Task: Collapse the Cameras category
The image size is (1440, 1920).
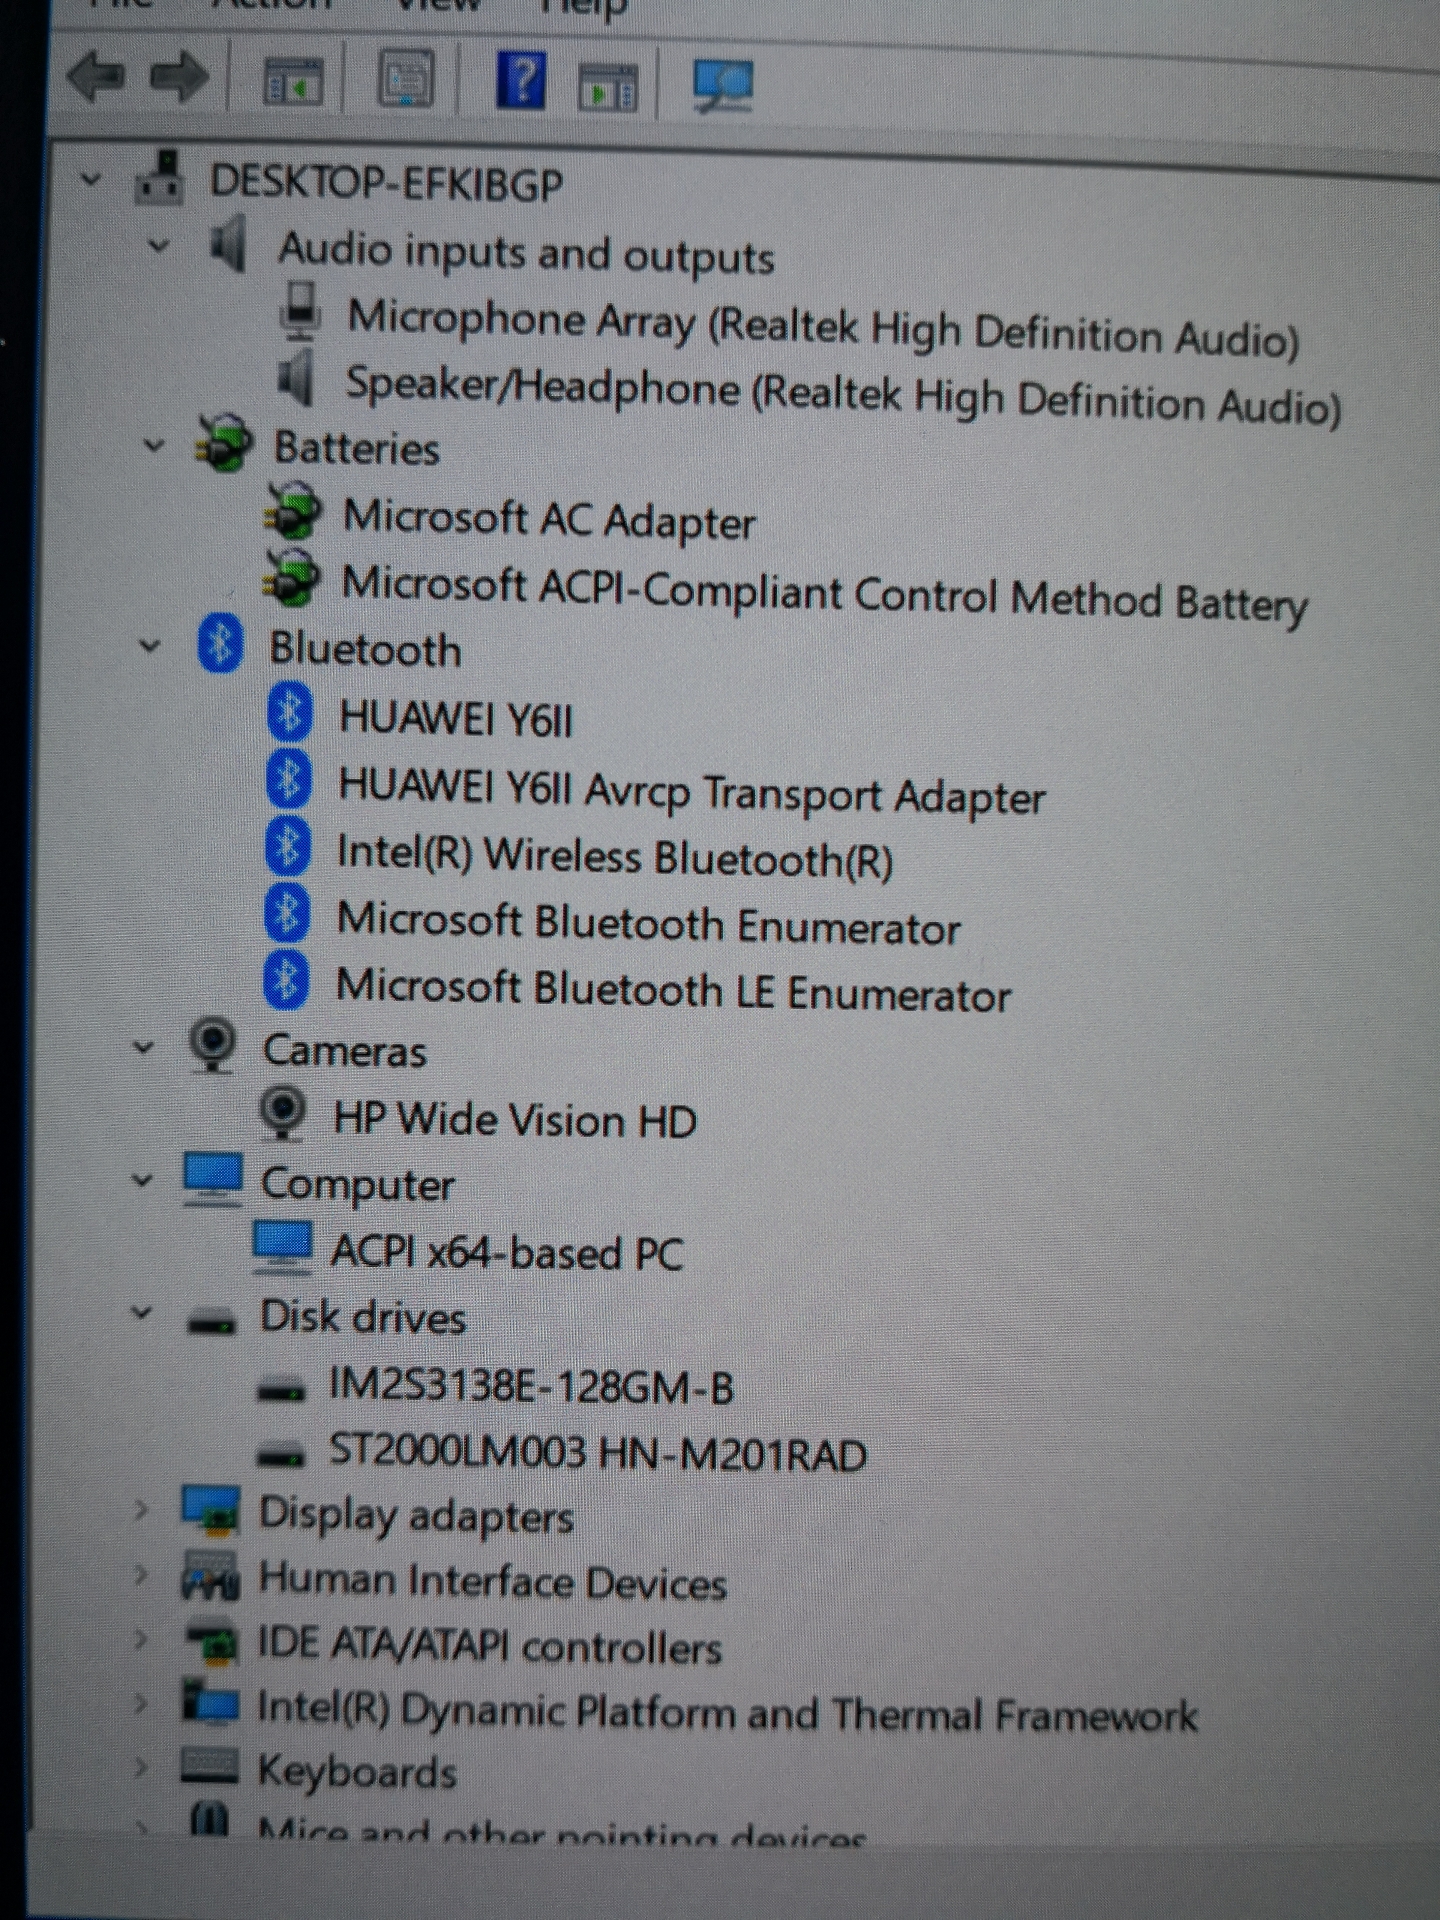Action: coord(144,1047)
